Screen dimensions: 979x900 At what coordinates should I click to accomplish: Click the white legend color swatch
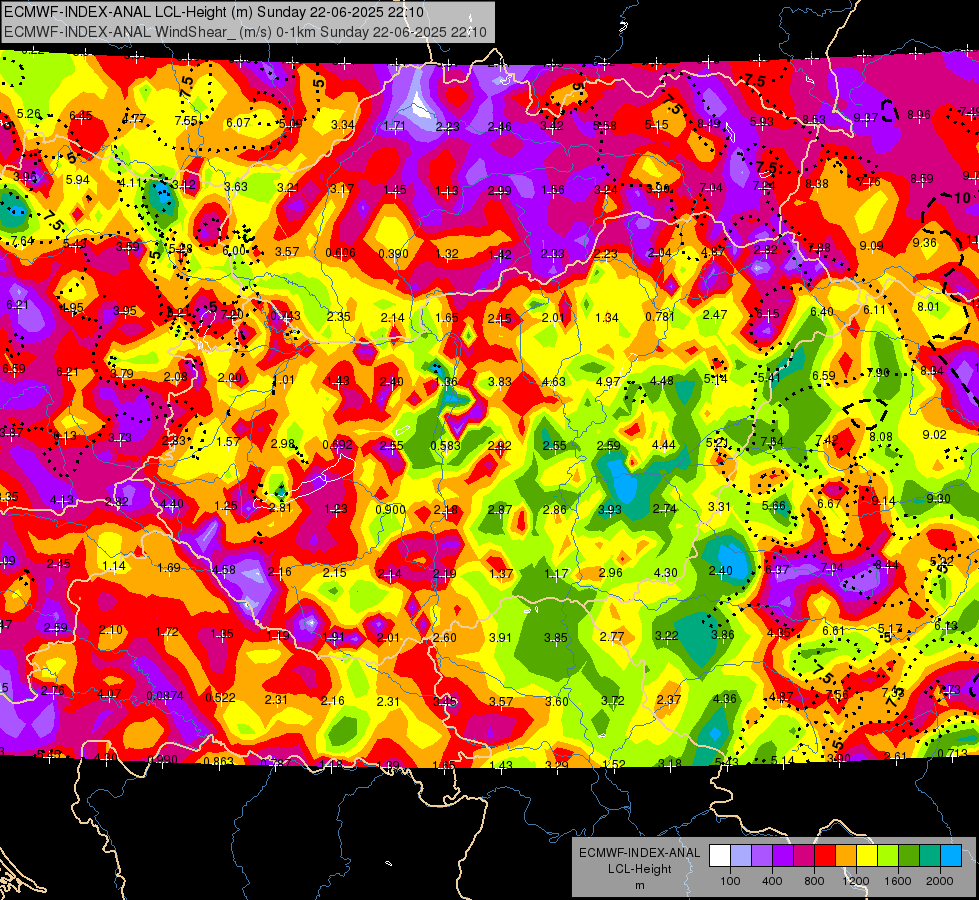(x=720, y=856)
